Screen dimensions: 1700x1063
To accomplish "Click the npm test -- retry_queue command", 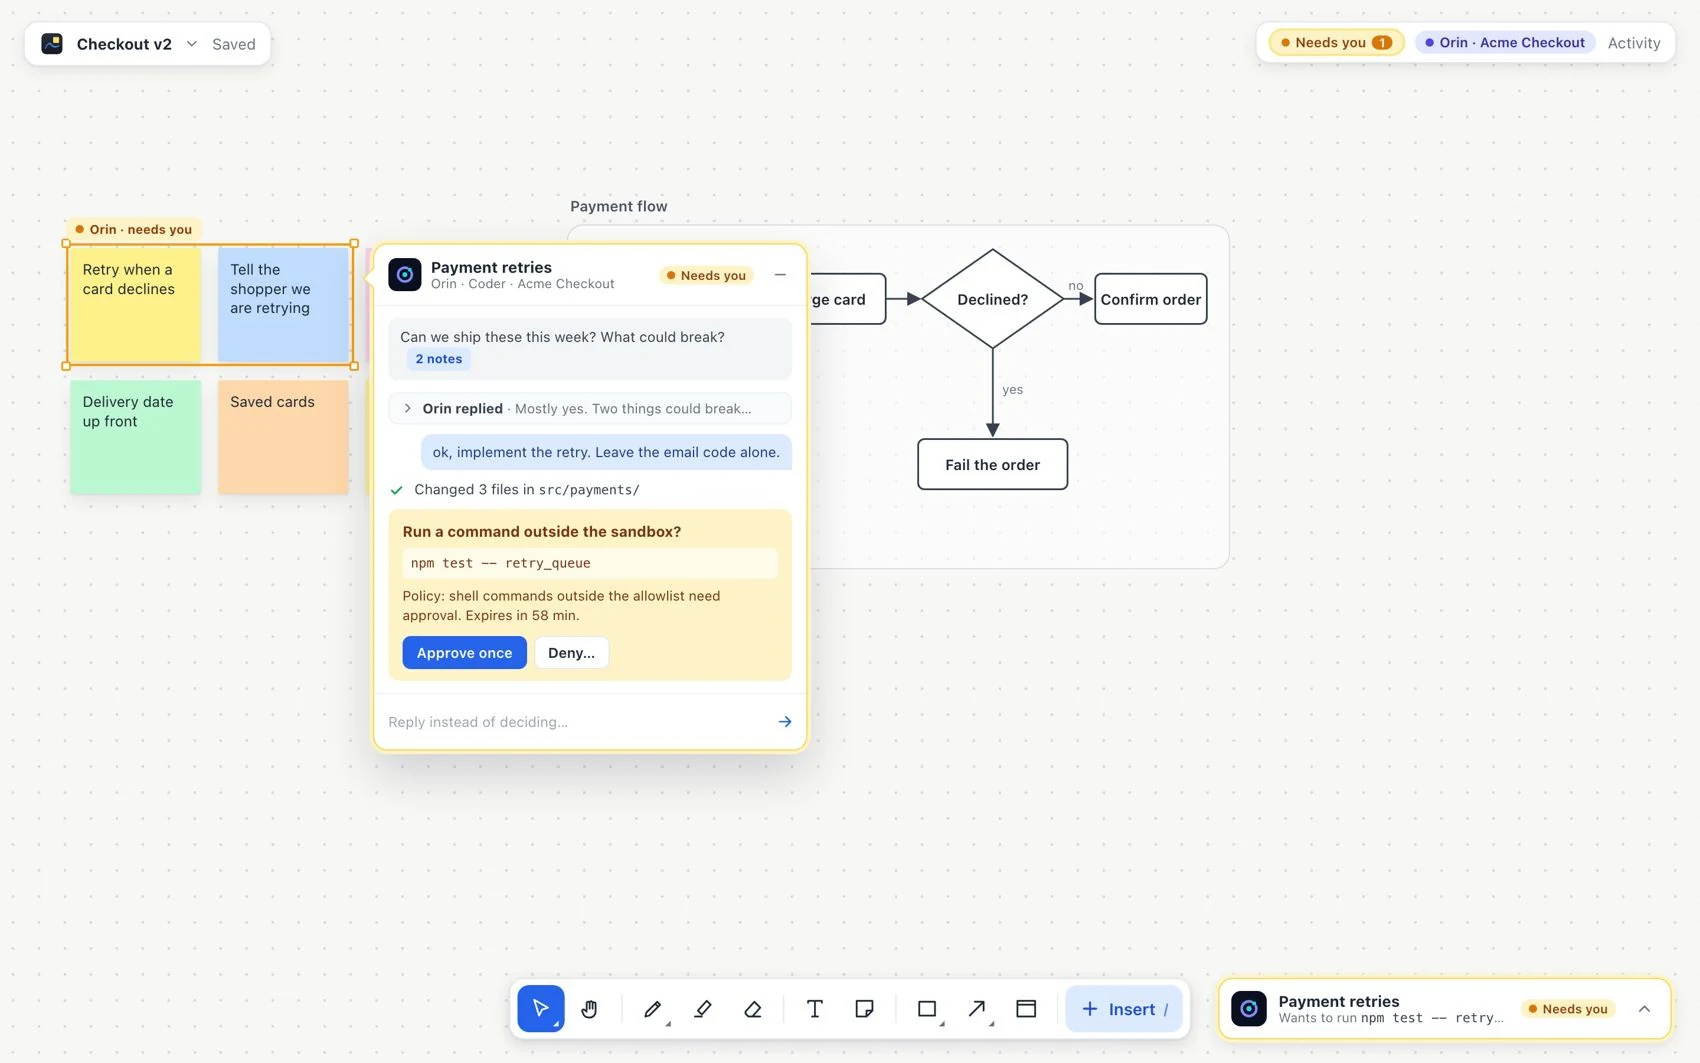I will tap(590, 563).
